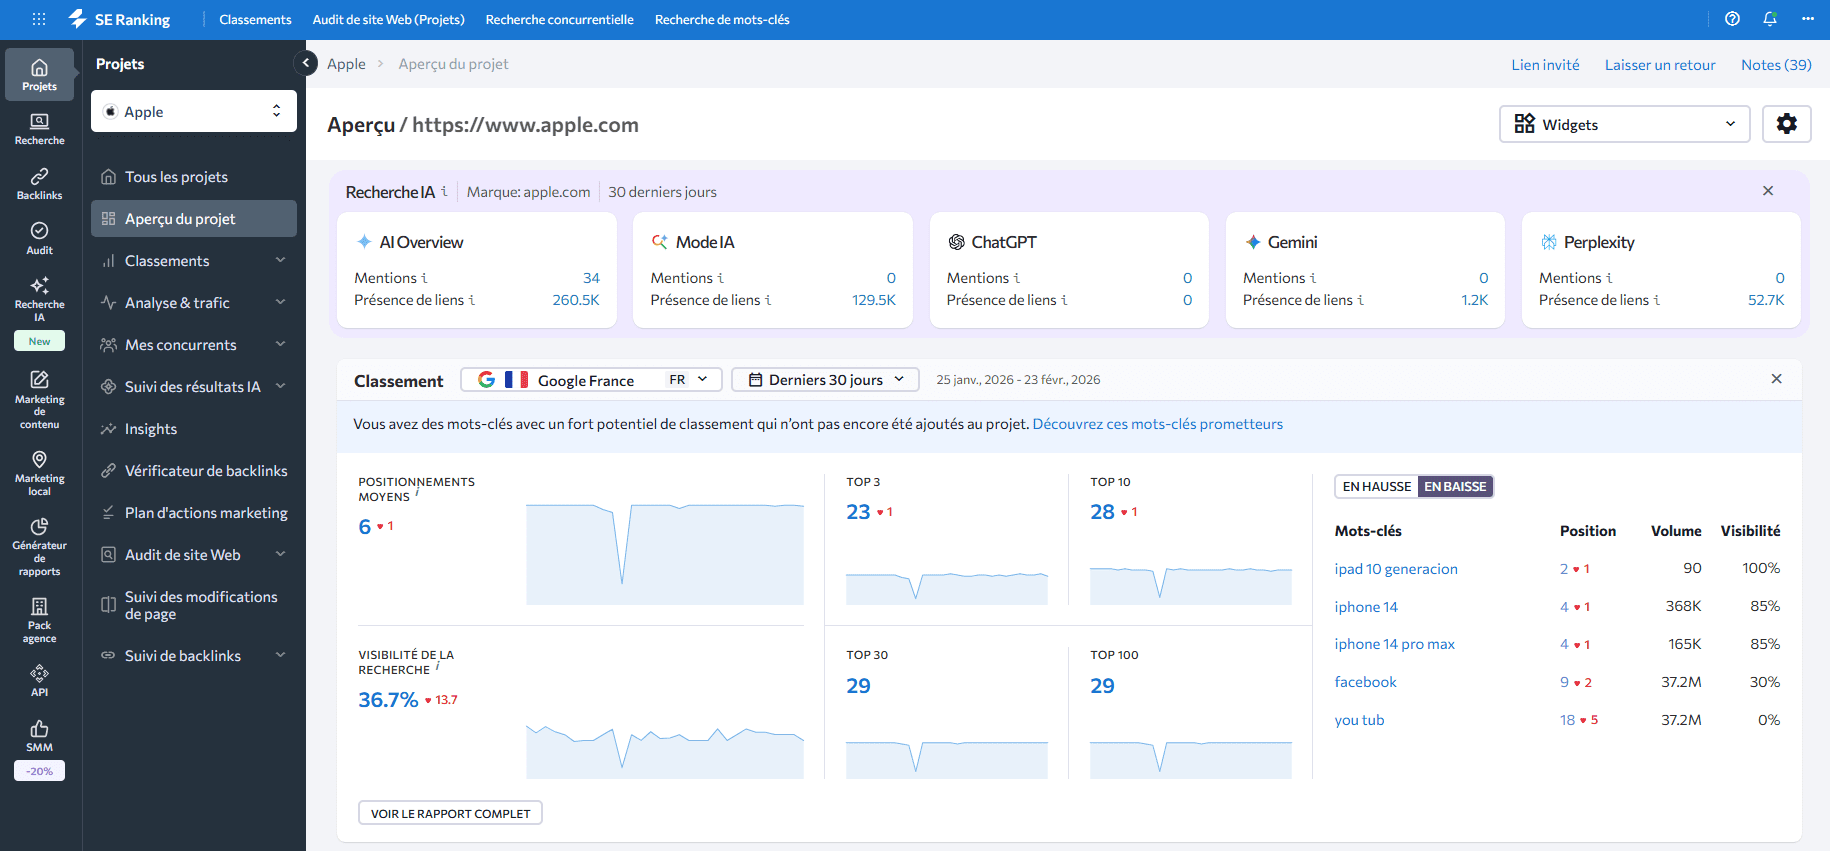Open the Recherche rail icon

39,129
